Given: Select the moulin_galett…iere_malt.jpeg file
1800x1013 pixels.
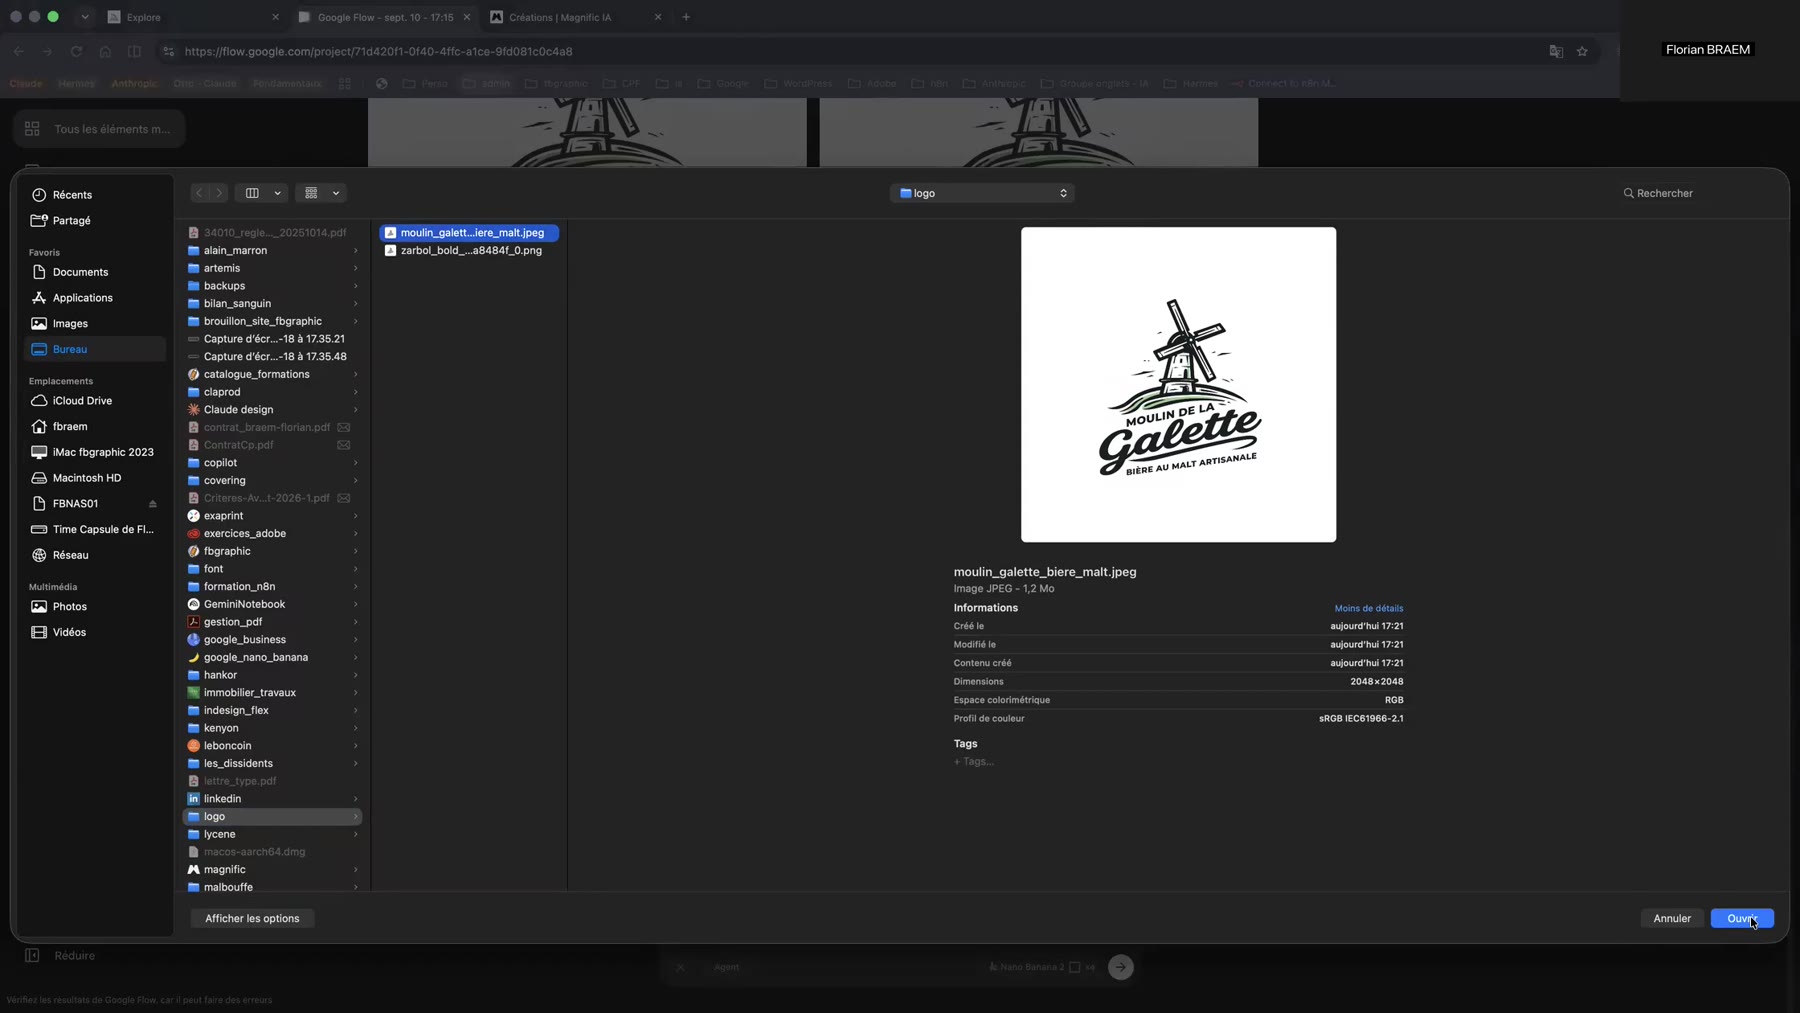Looking at the screenshot, I should (x=469, y=233).
